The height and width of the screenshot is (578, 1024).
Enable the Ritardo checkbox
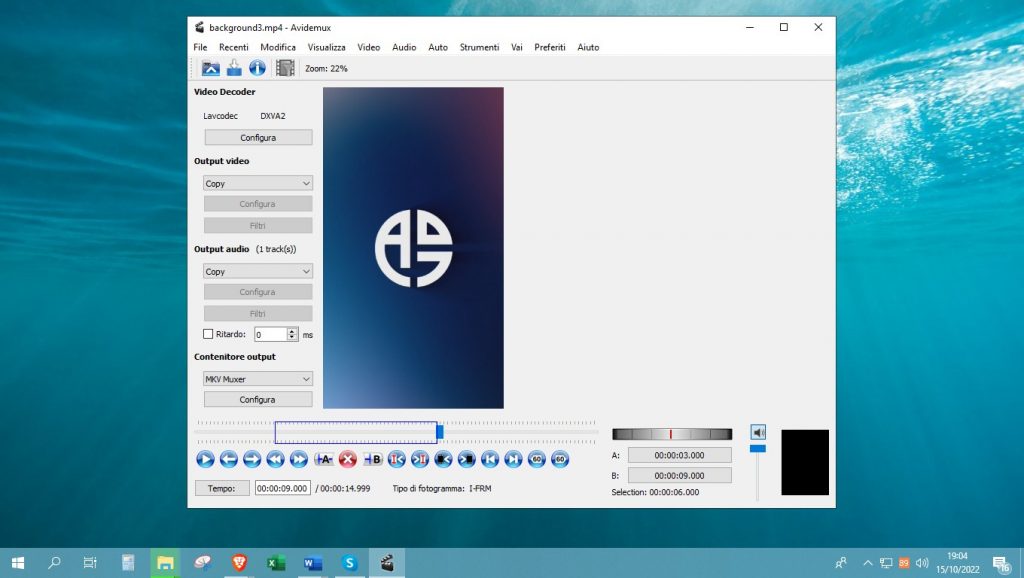(x=208, y=335)
